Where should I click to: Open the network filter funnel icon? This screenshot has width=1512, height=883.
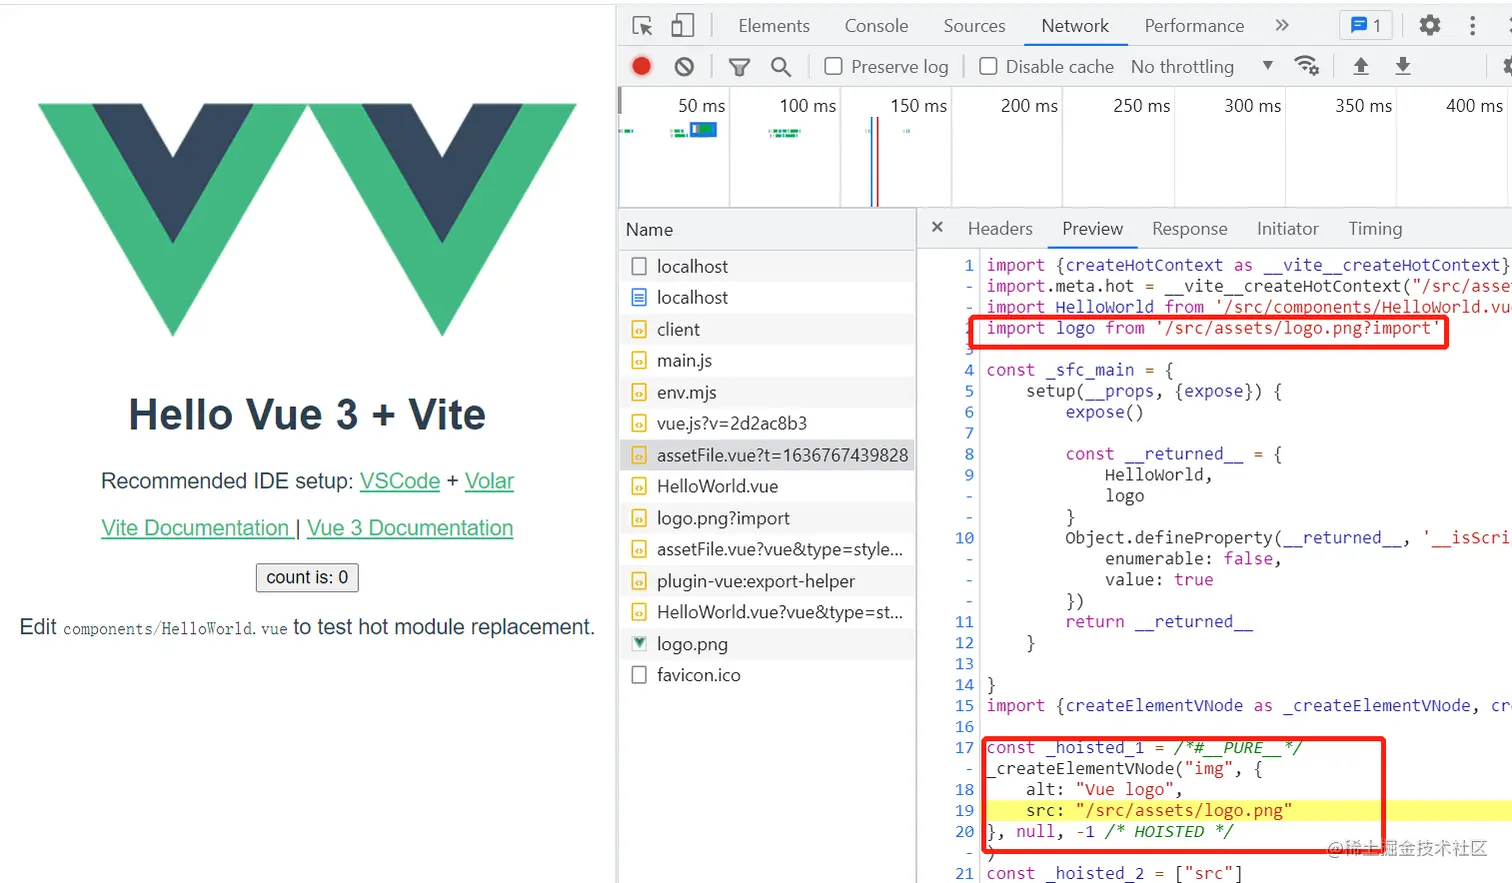pyautogui.click(x=739, y=67)
